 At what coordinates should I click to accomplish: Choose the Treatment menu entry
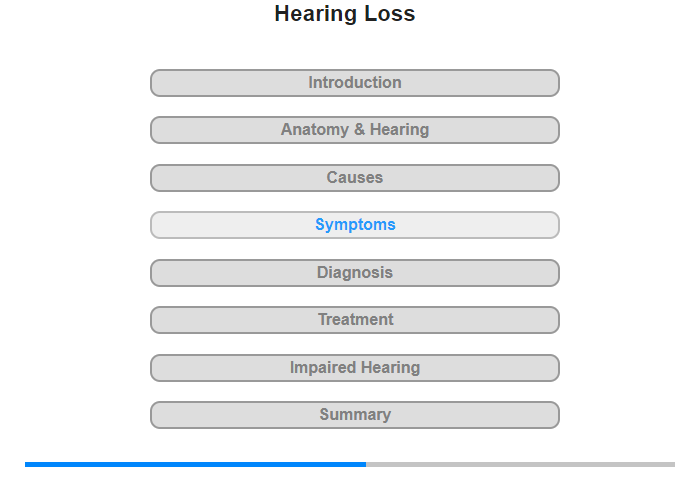click(355, 320)
